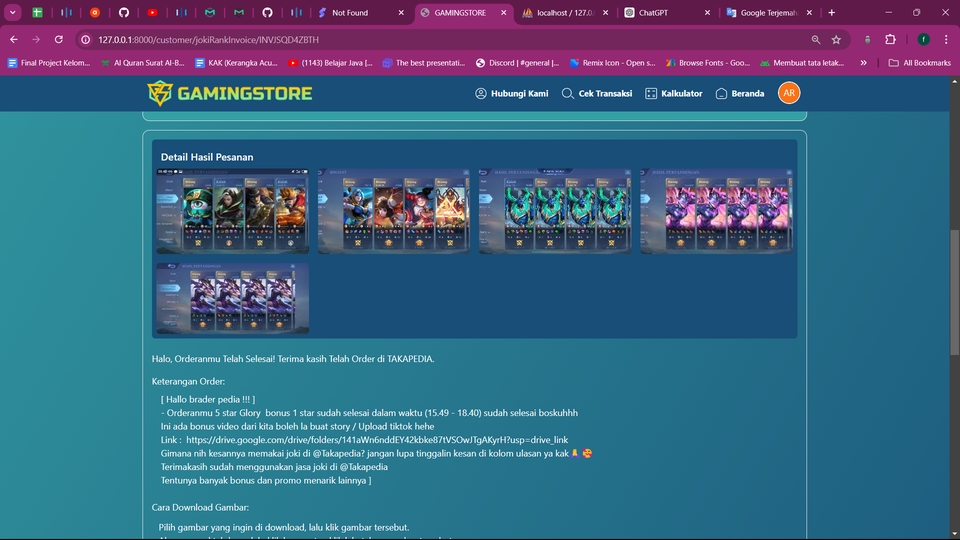Viewport: 960px width, 540px height.
Task: Minimize the Chrome window
Action: click(888, 12)
